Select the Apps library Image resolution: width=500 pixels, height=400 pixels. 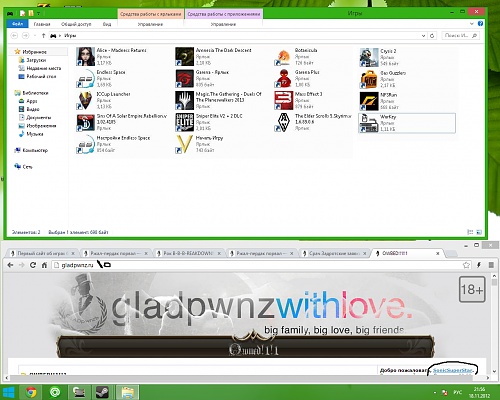point(28,101)
